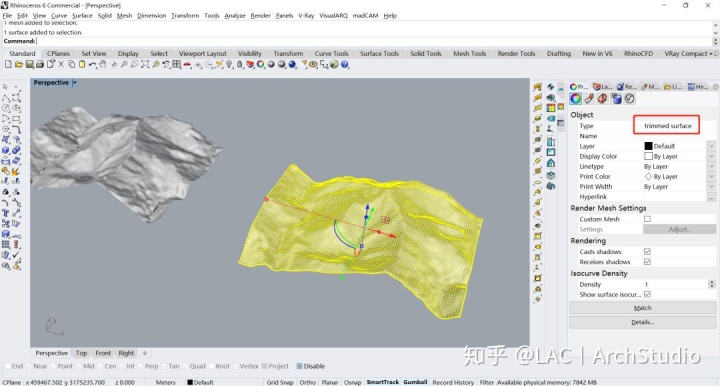Open the Analyze menu
The image size is (720, 386).
click(x=235, y=16)
